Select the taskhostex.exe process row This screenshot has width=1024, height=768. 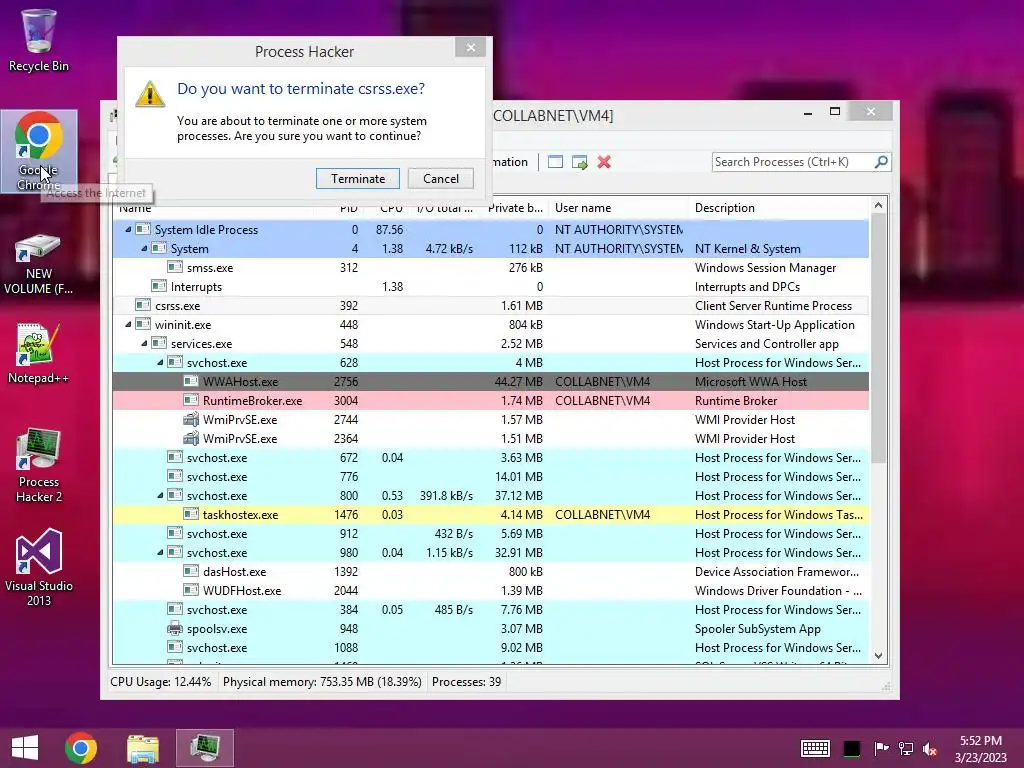point(490,515)
